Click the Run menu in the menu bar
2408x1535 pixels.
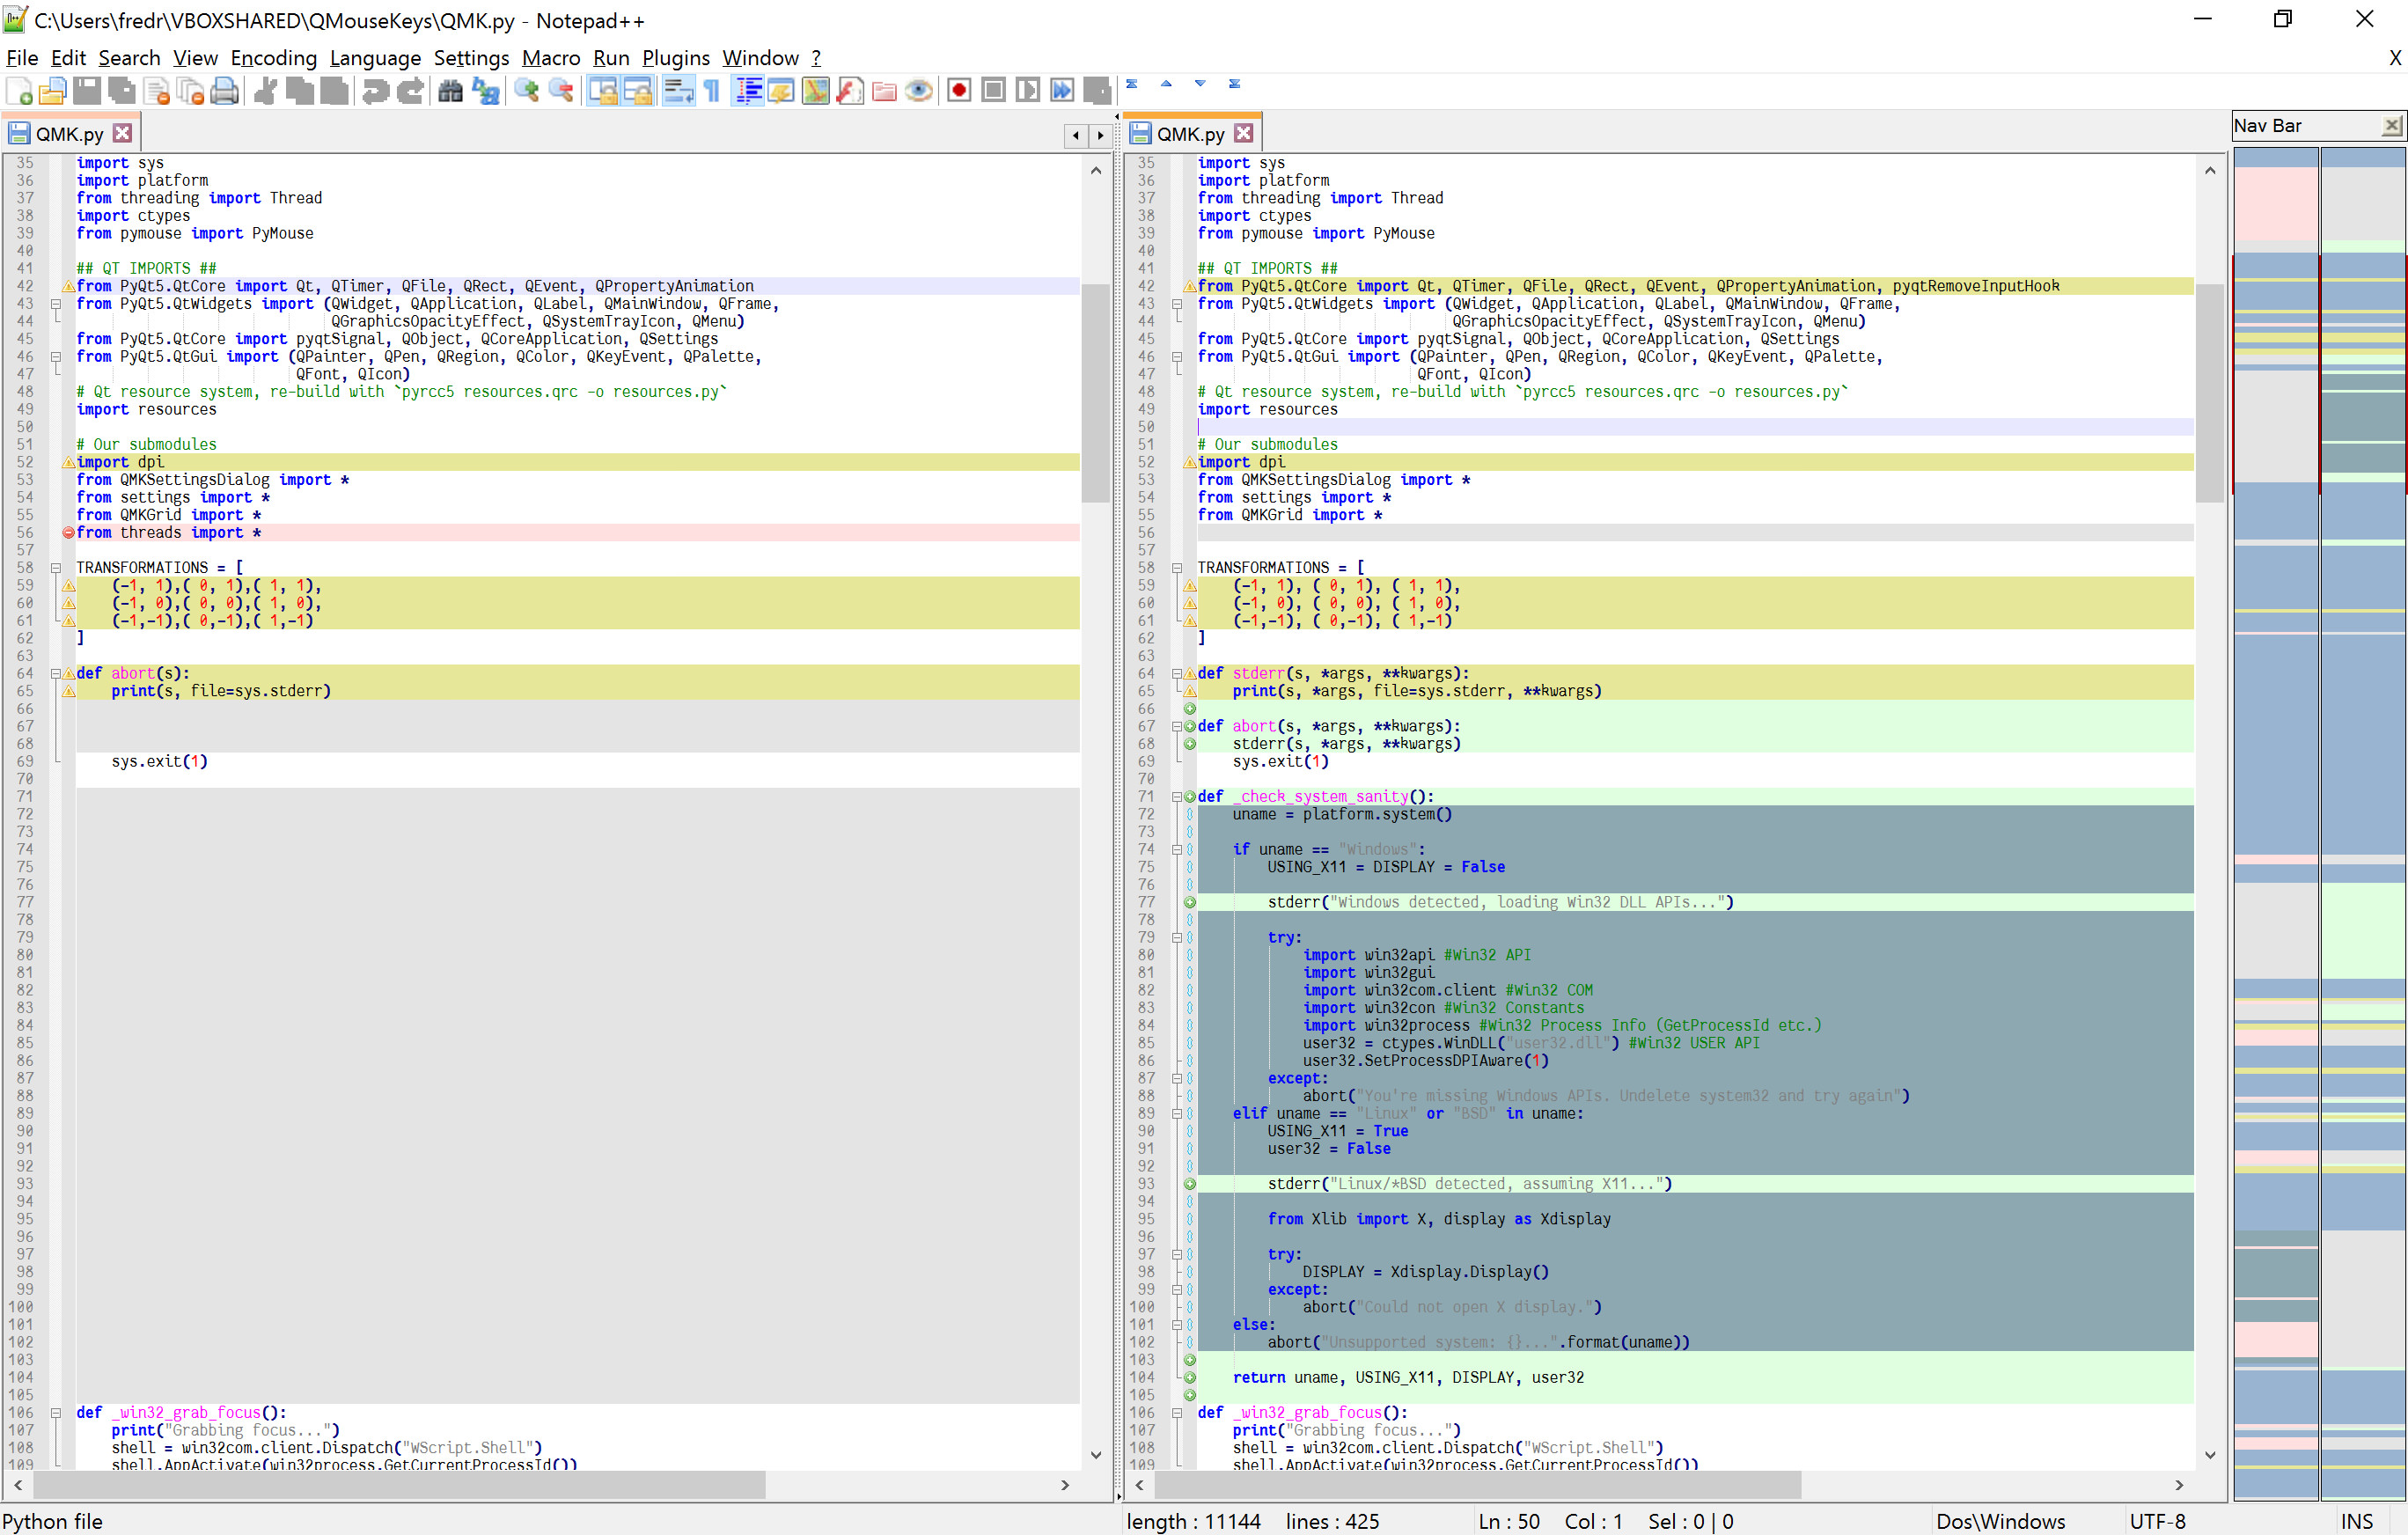pyautogui.click(x=611, y=56)
